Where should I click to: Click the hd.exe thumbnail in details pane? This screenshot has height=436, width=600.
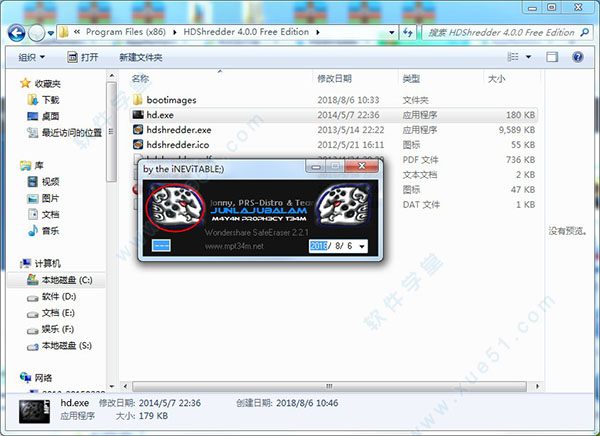click(x=34, y=411)
